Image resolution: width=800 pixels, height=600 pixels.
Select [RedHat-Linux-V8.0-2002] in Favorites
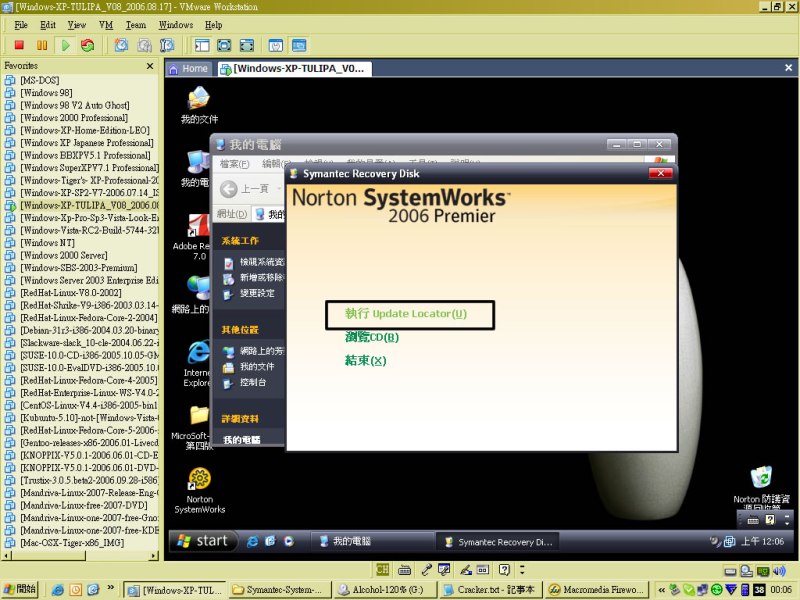(x=71, y=293)
